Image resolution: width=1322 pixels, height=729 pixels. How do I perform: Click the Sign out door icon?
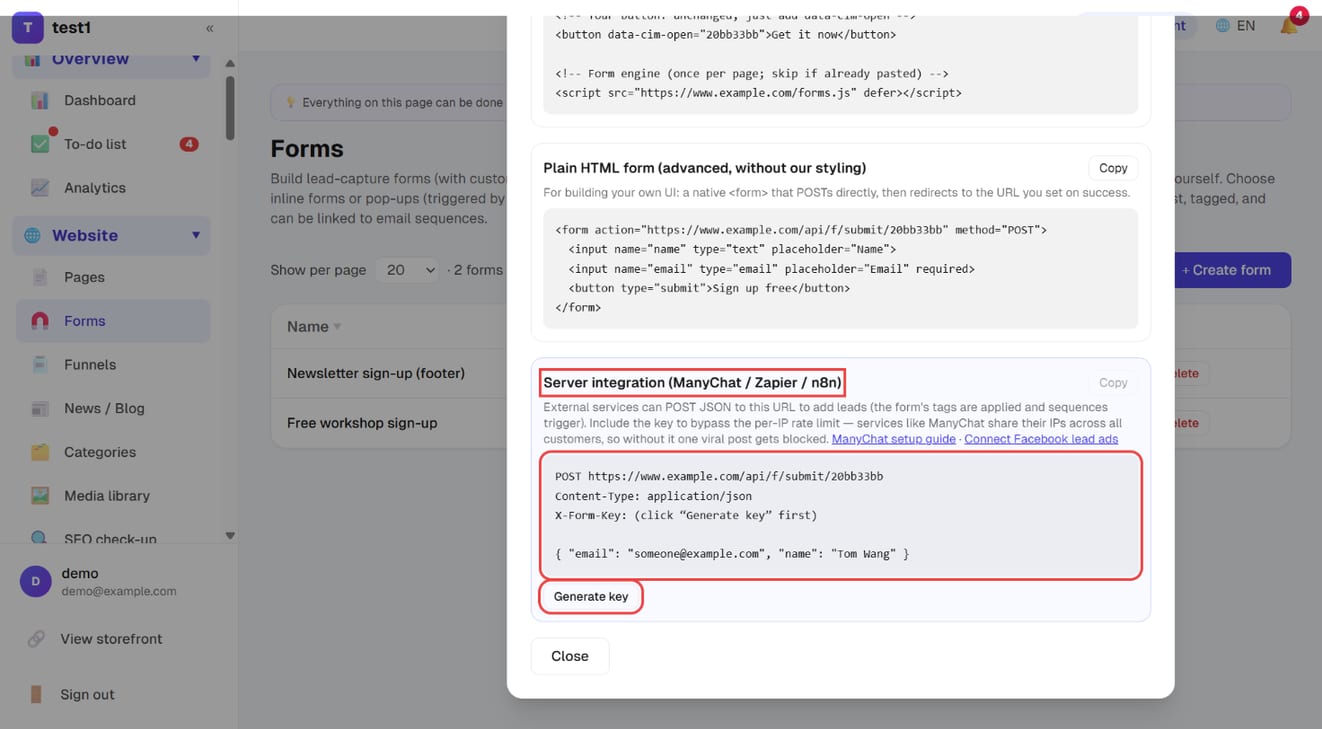[x=36, y=694]
